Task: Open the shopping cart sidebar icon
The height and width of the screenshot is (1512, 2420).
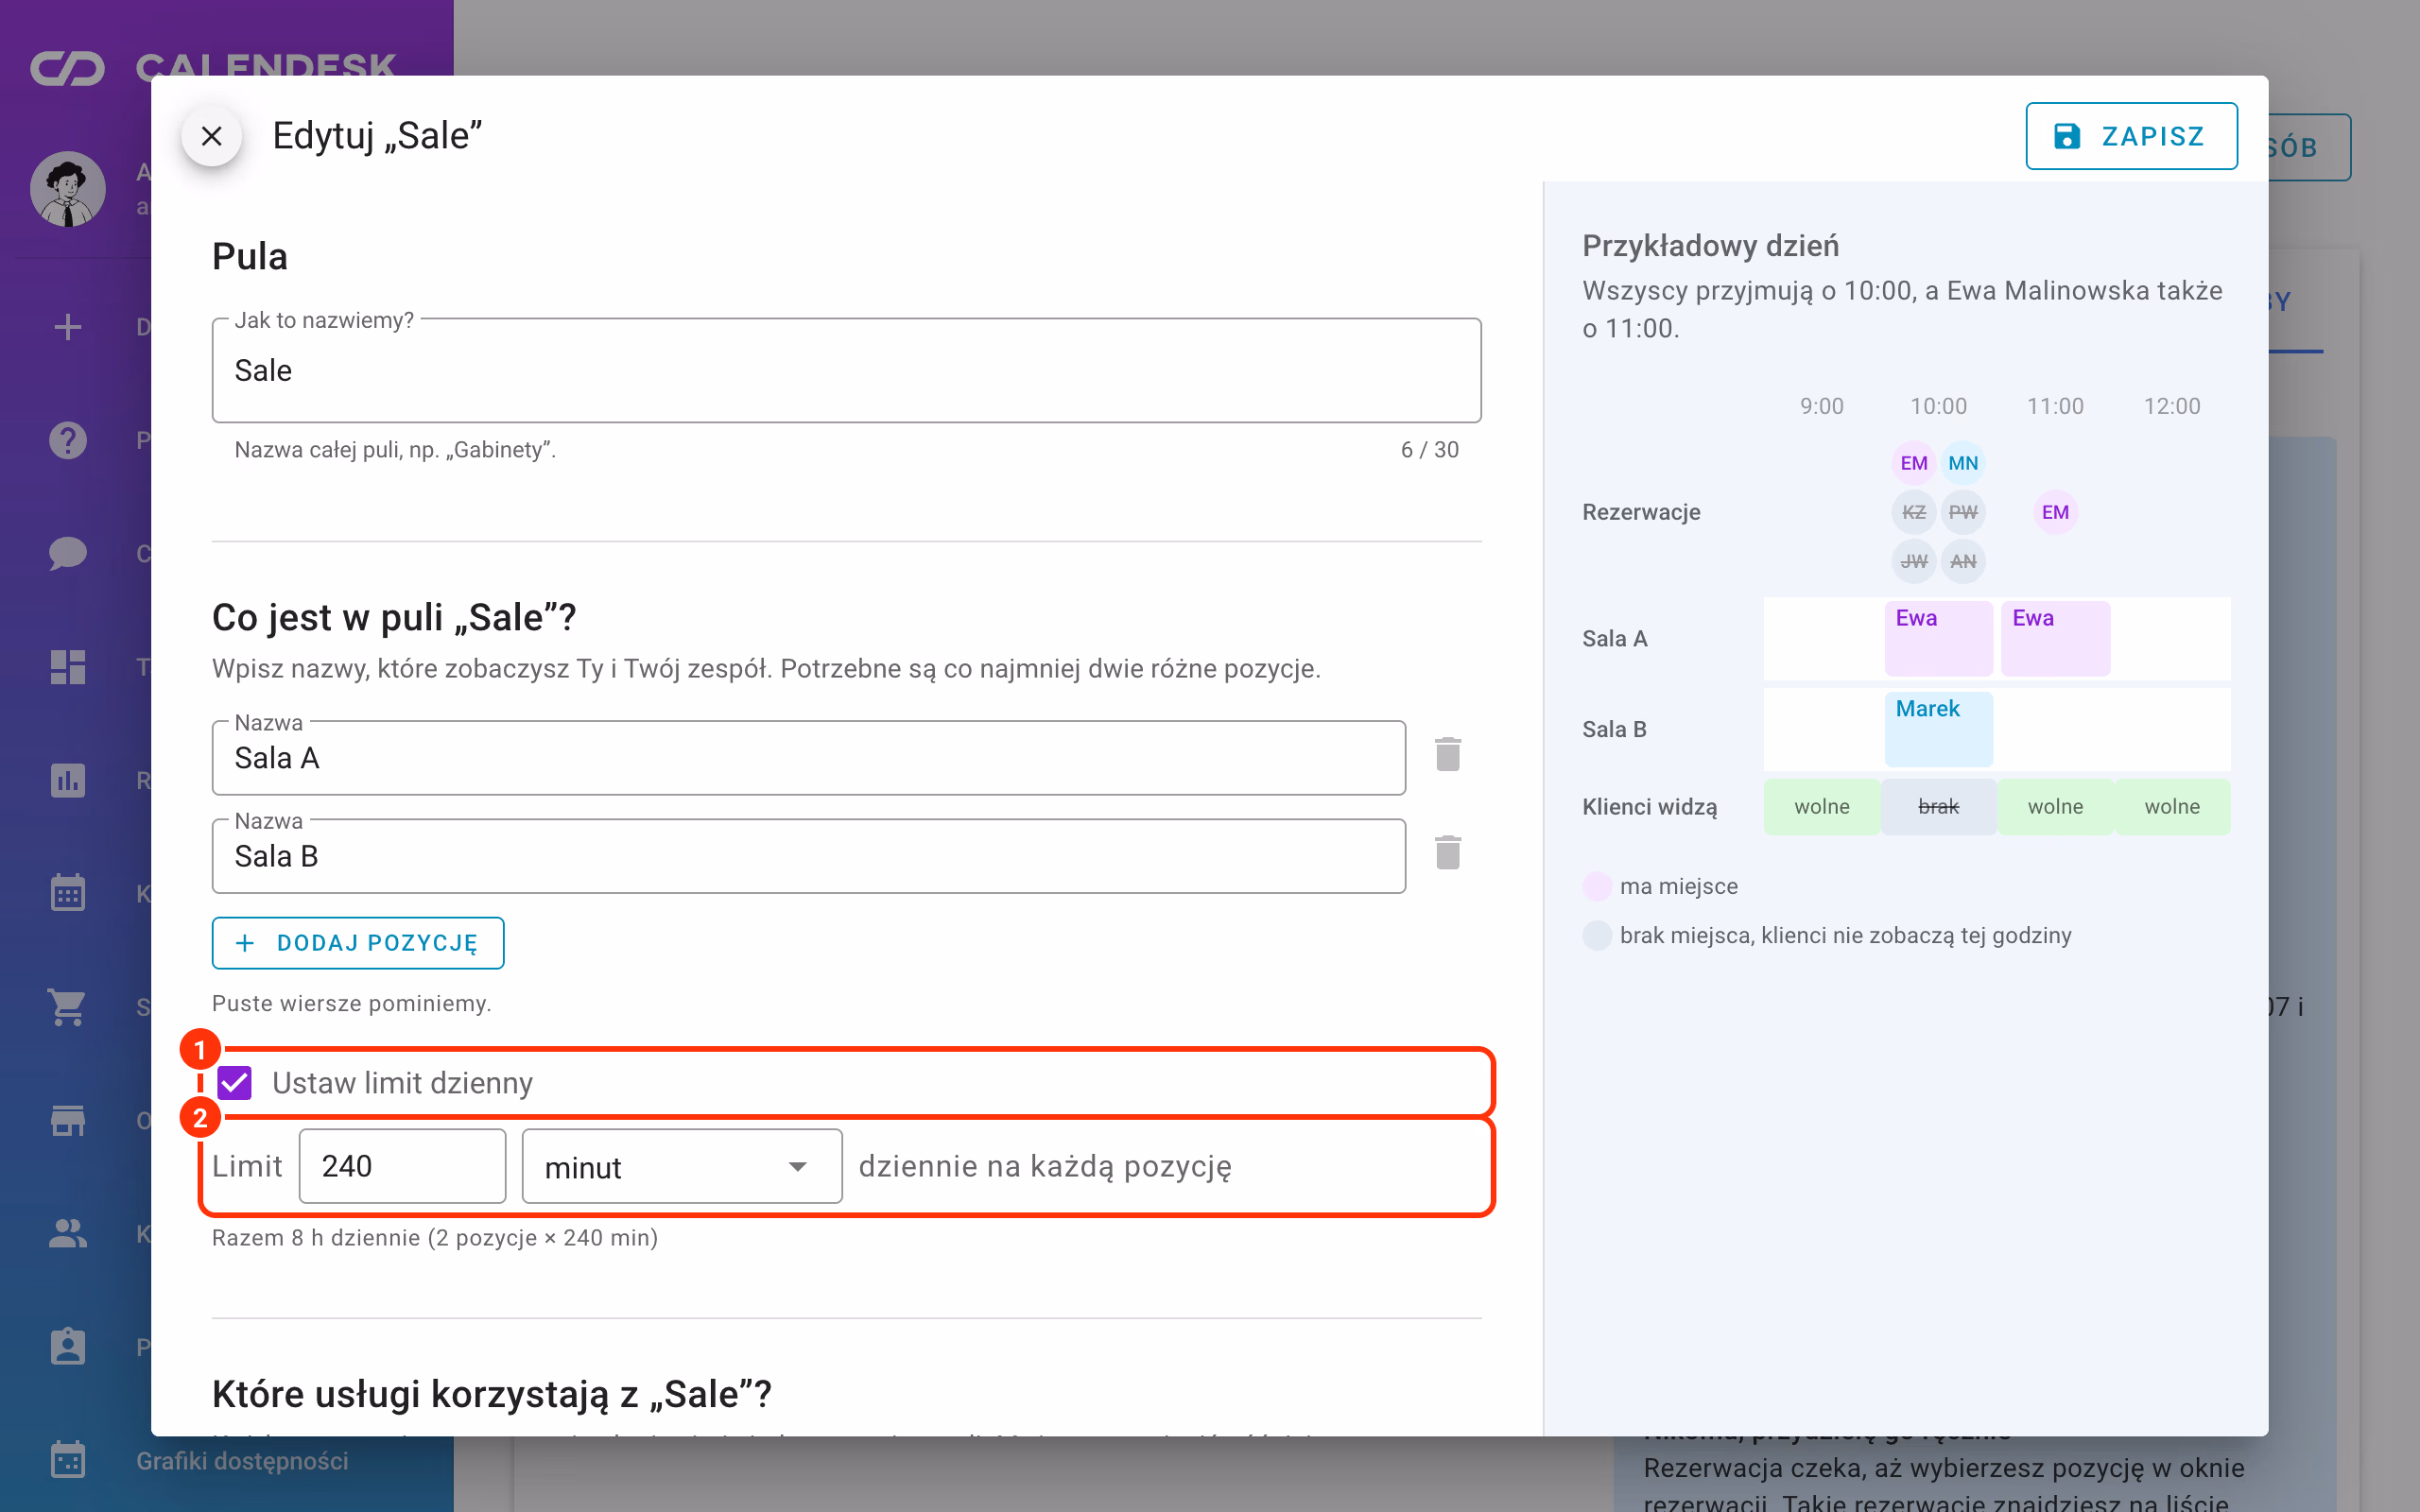Action: pos(68,1007)
